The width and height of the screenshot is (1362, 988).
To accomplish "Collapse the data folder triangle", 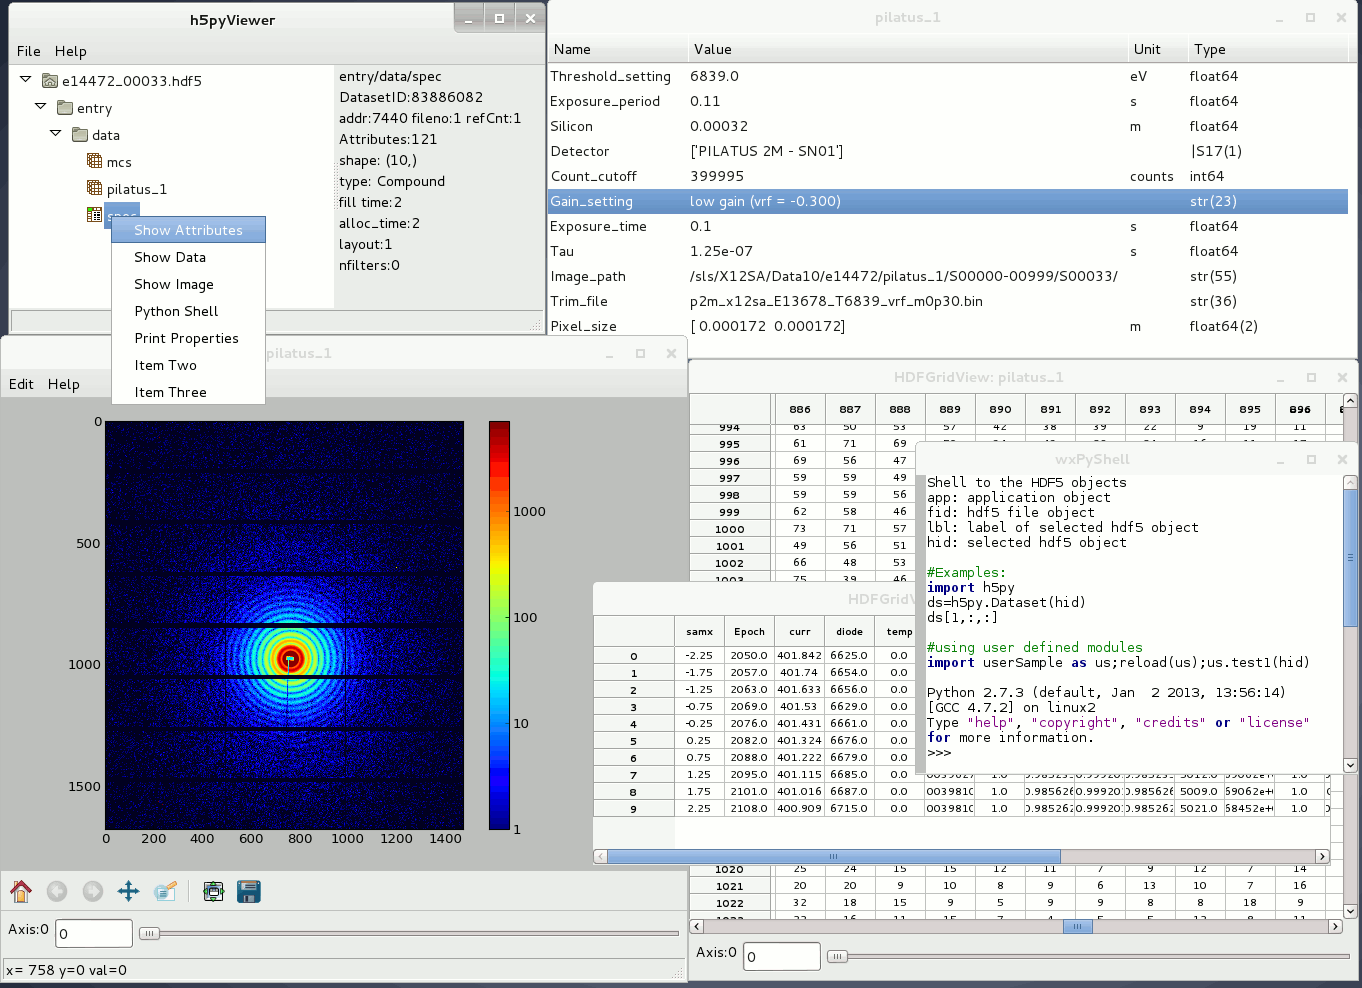I will (56, 133).
